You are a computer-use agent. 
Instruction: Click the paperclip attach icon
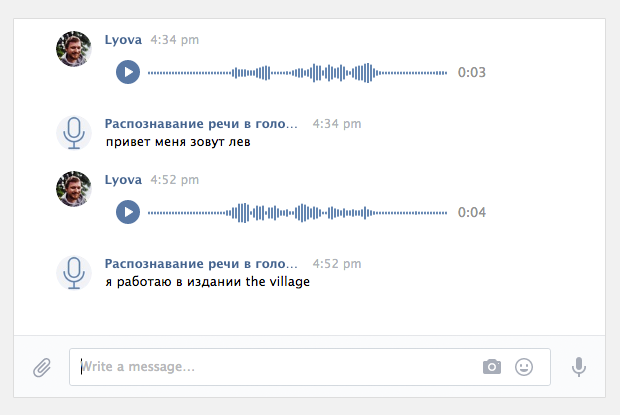(x=42, y=367)
